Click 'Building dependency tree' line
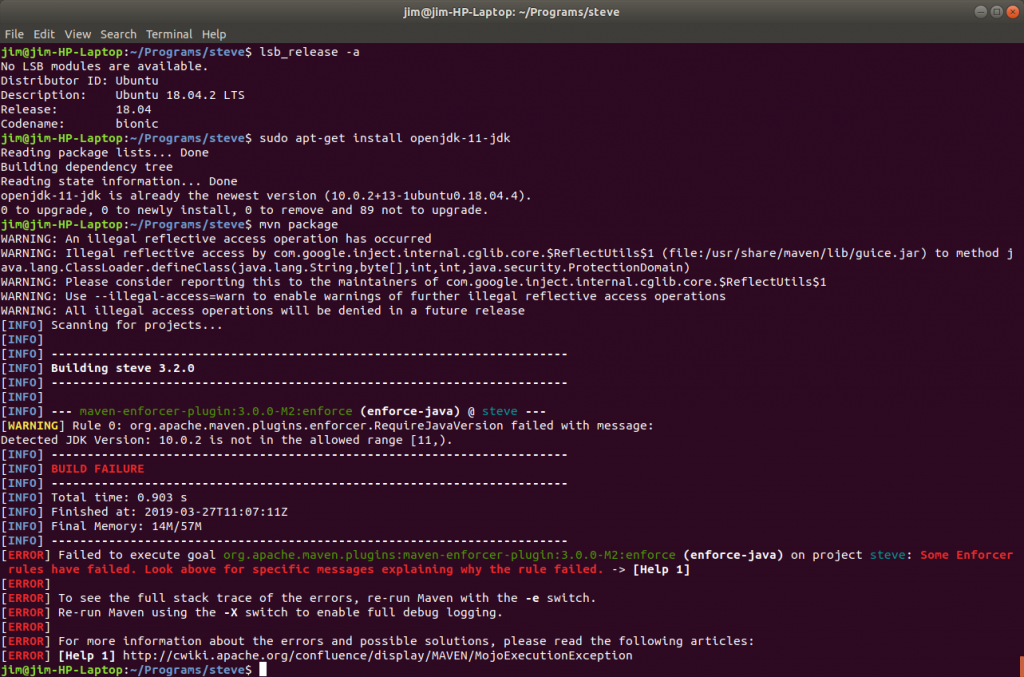The width and height of the screenshot is (1024, 677). click(87, 167)
